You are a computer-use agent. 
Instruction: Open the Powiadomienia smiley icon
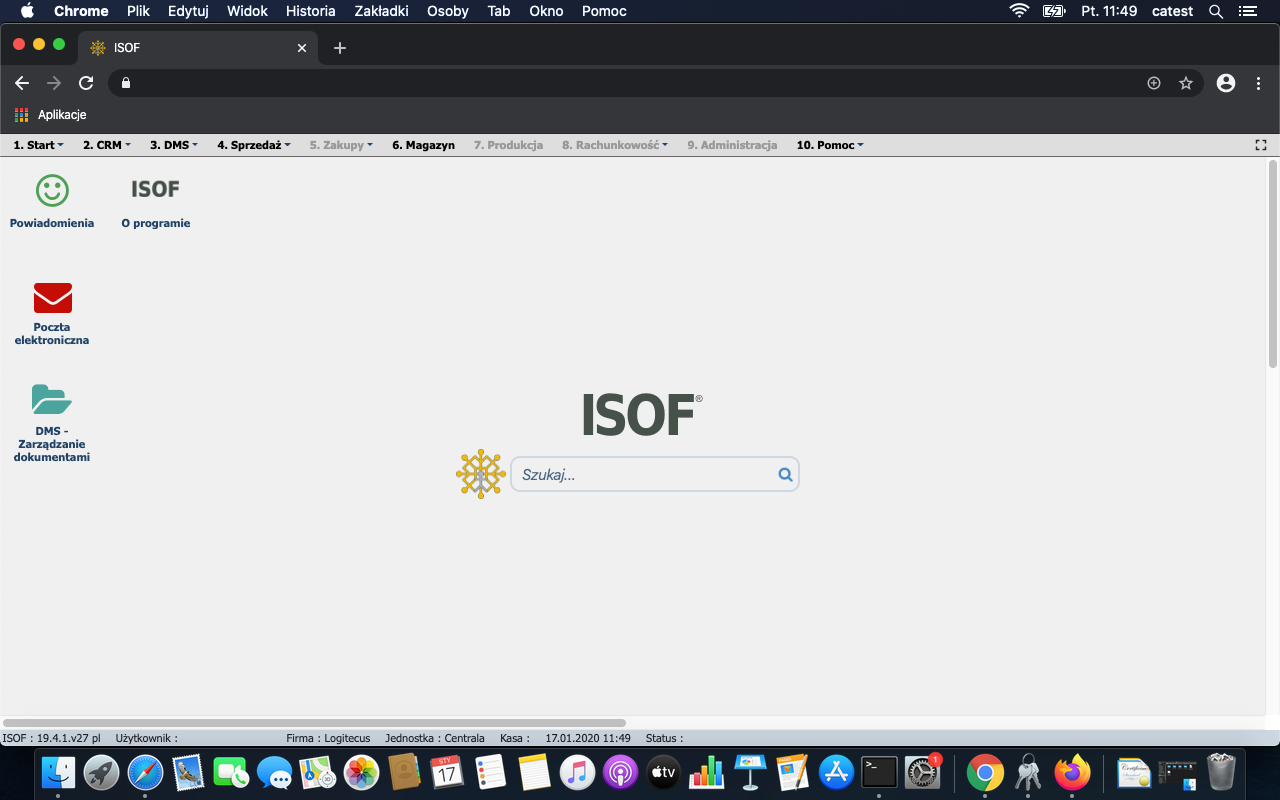coord(52,190)
